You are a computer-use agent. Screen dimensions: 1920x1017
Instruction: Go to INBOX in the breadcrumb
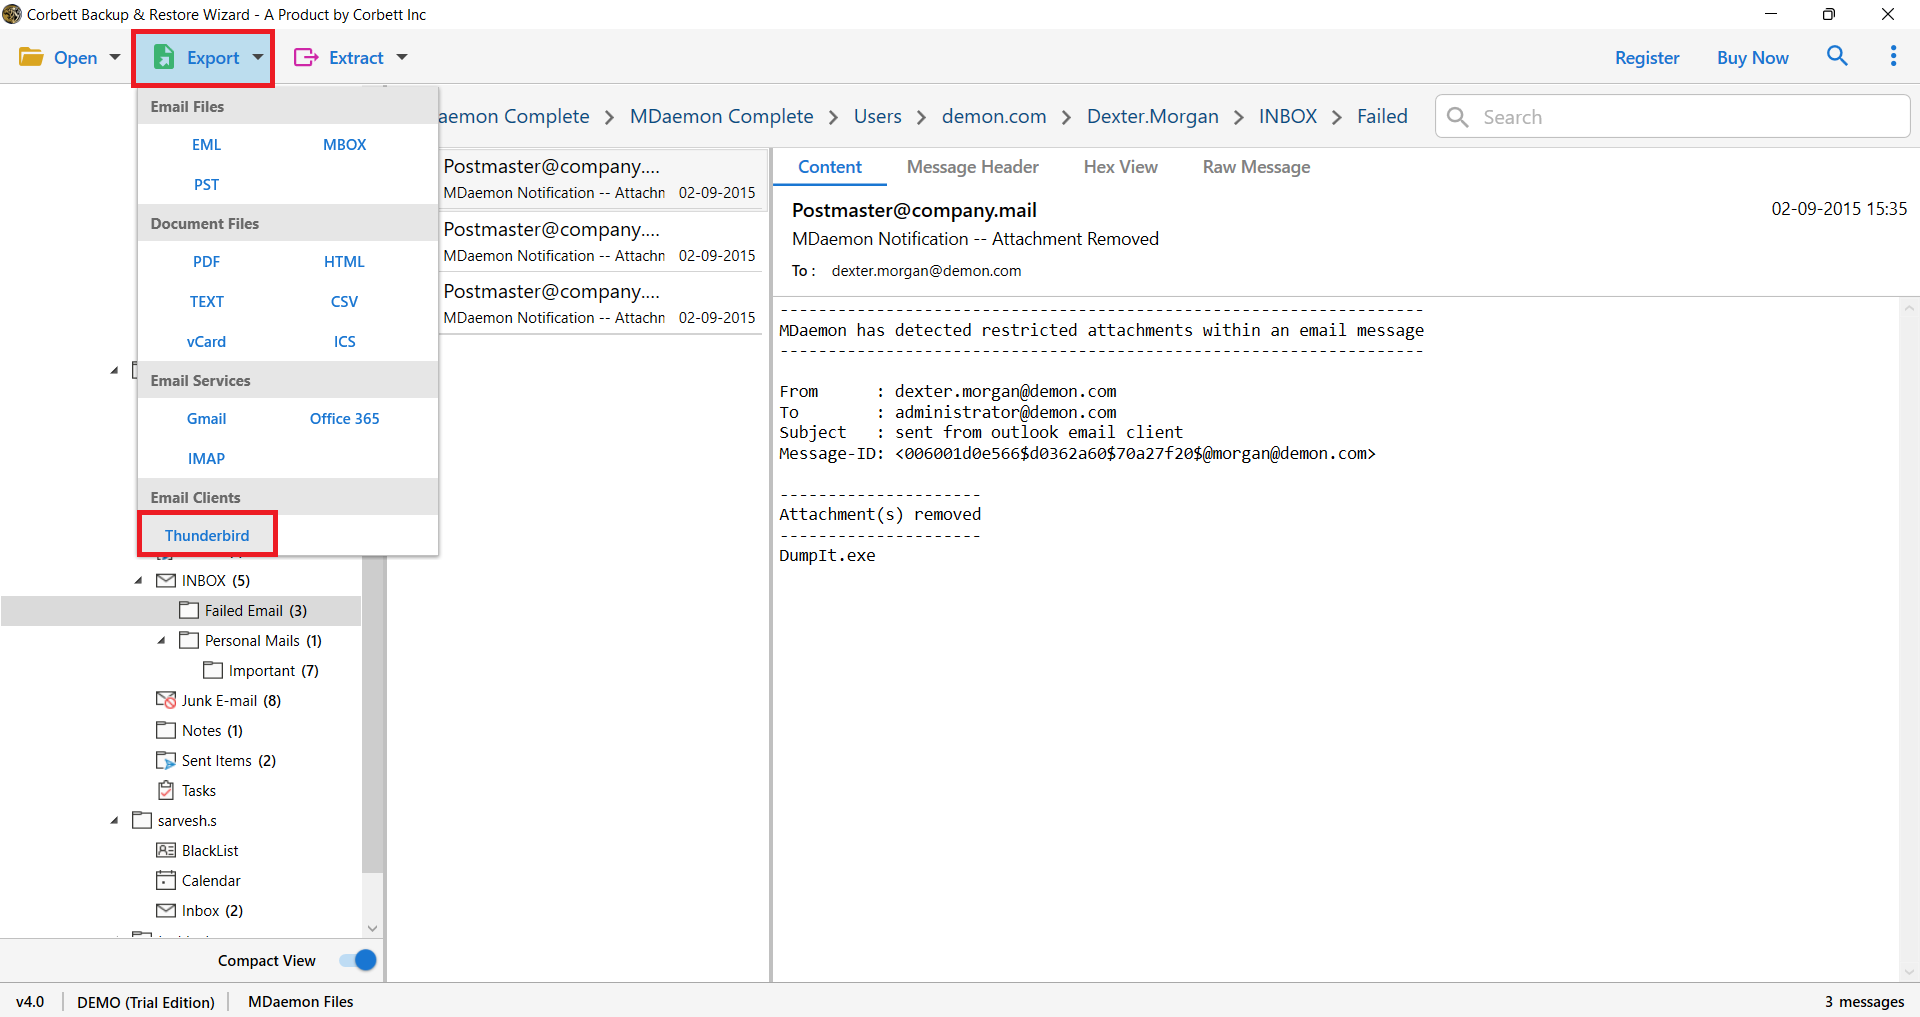pos(1287,116)
